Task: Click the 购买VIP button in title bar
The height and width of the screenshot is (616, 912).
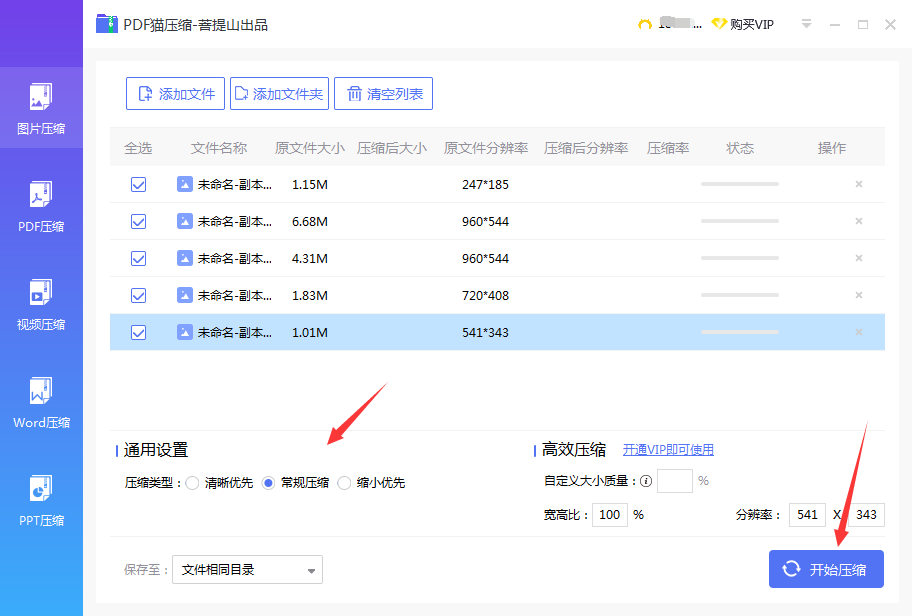Action: click(743, 24)
